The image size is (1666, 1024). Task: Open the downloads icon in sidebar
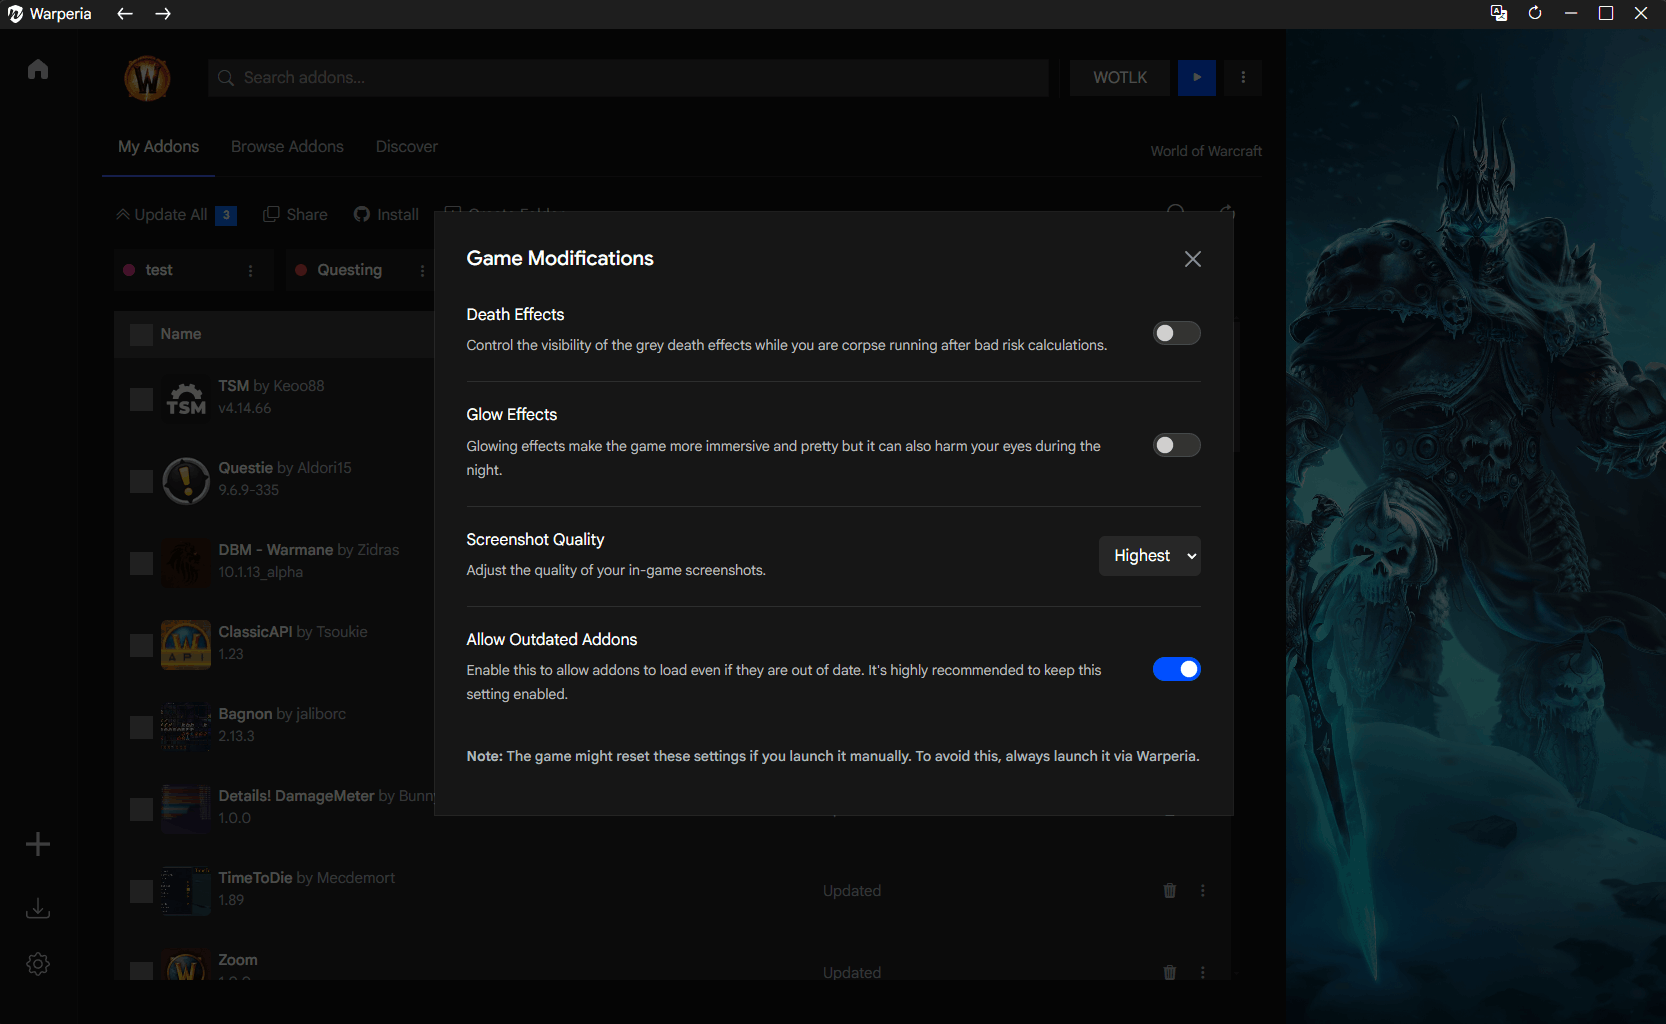38,908
